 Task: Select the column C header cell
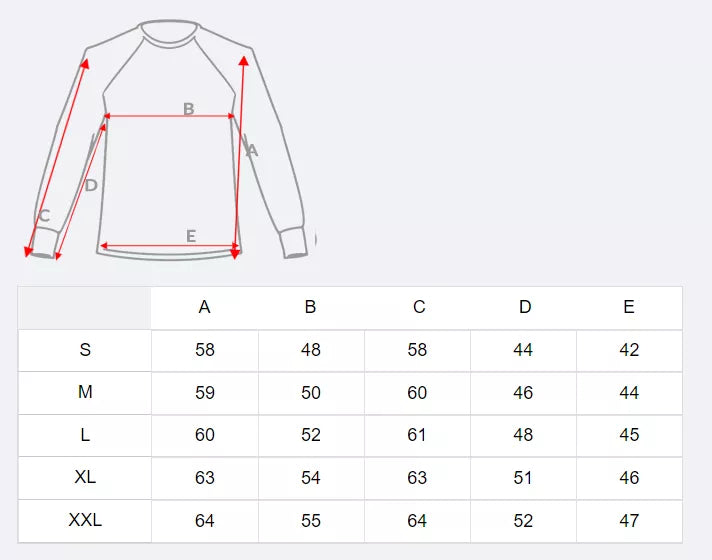(x=418, y=307)
